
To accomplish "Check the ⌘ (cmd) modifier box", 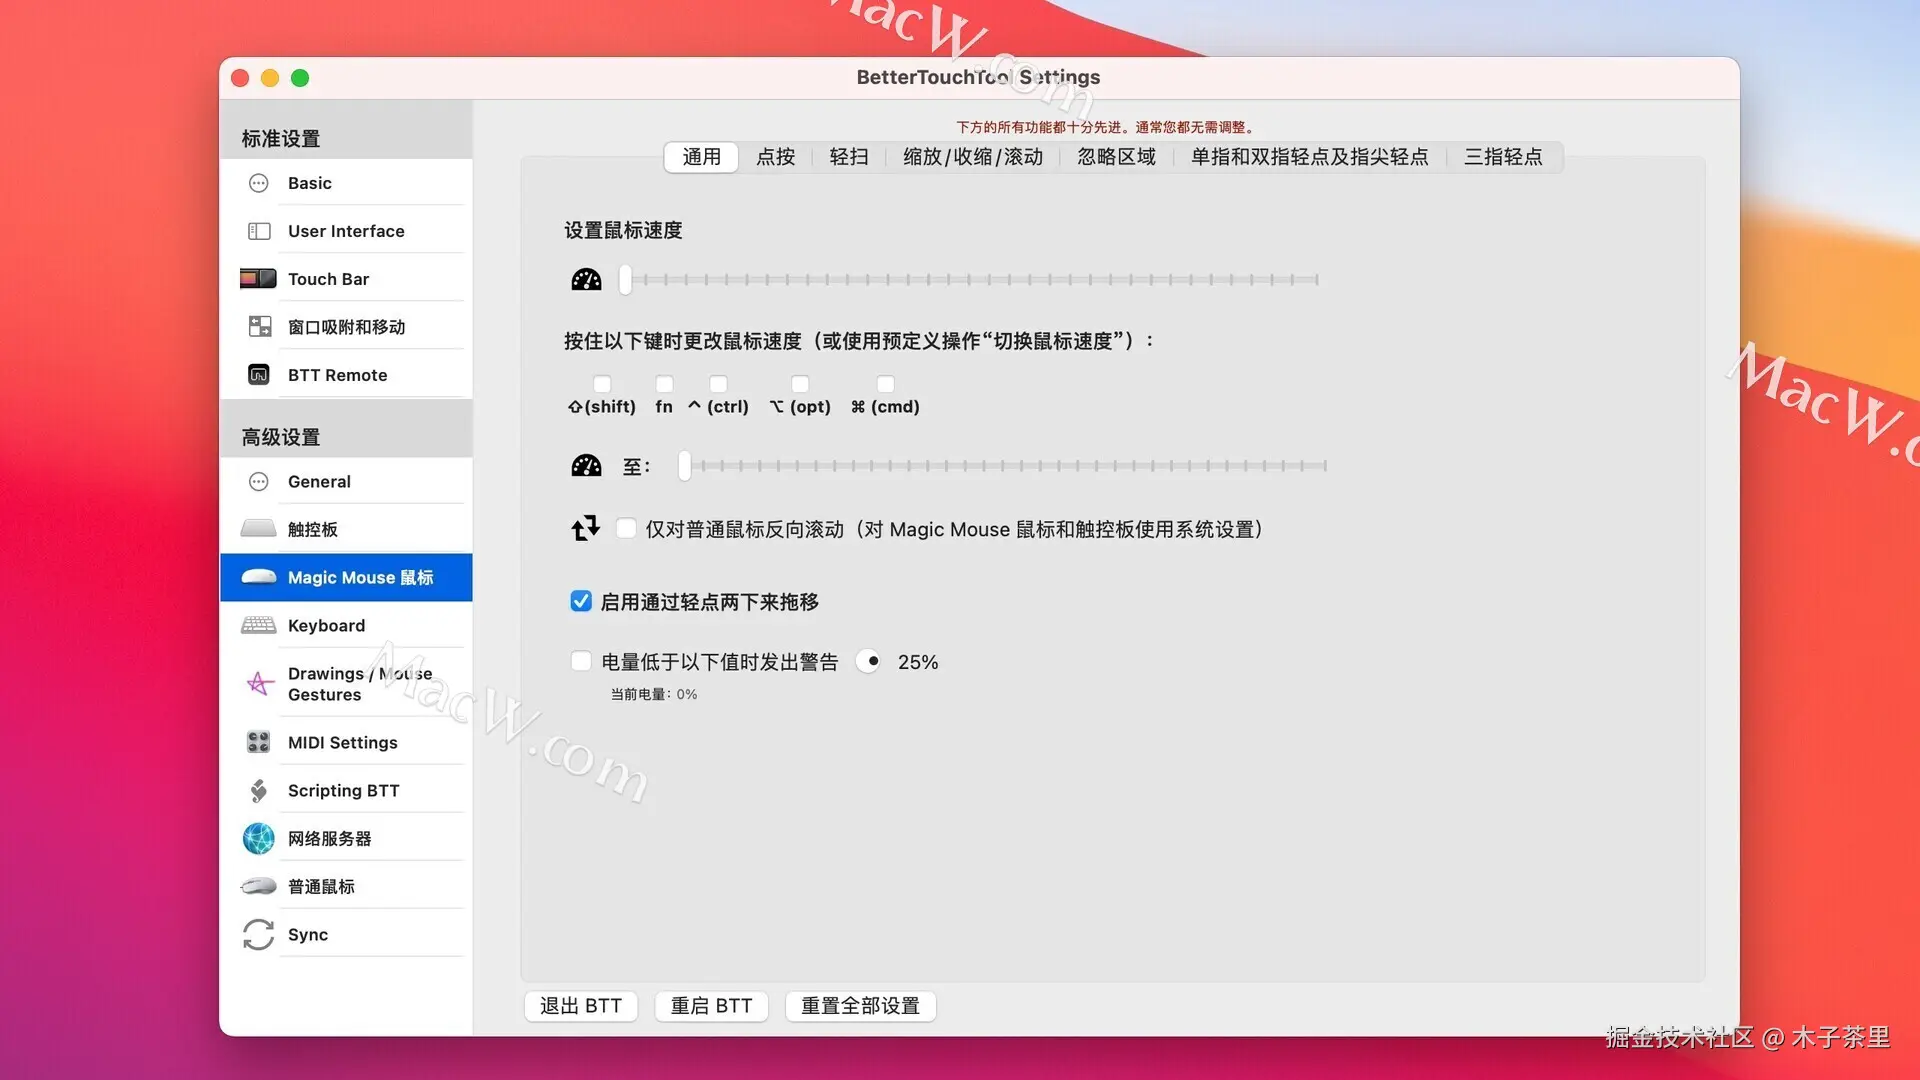I will [x=885, y=384].
